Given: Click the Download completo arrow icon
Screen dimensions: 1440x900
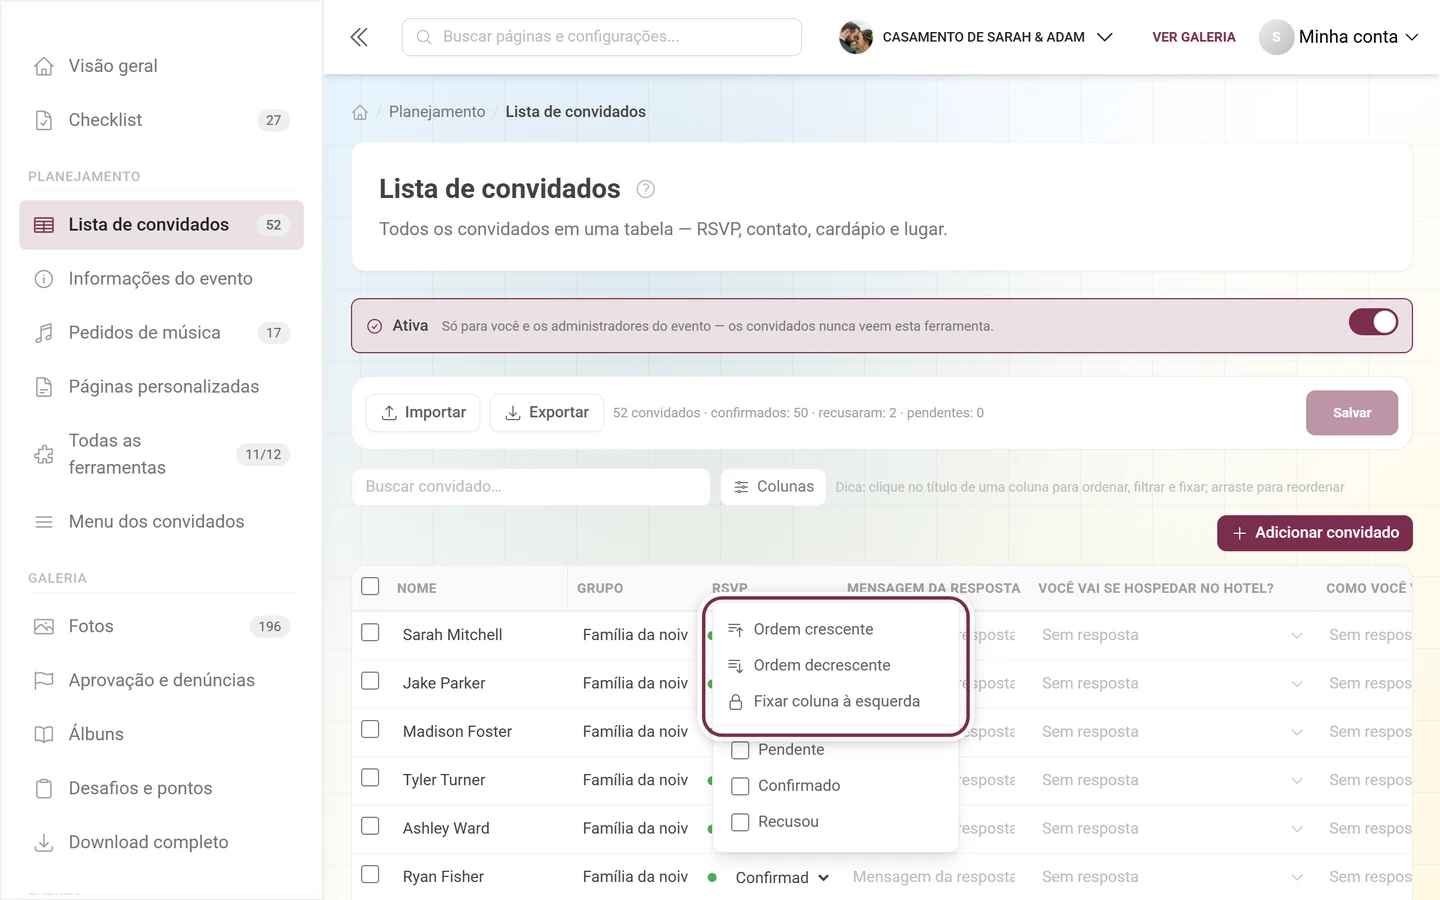Looking at the screenshot, I should click(x=44, y=843).
